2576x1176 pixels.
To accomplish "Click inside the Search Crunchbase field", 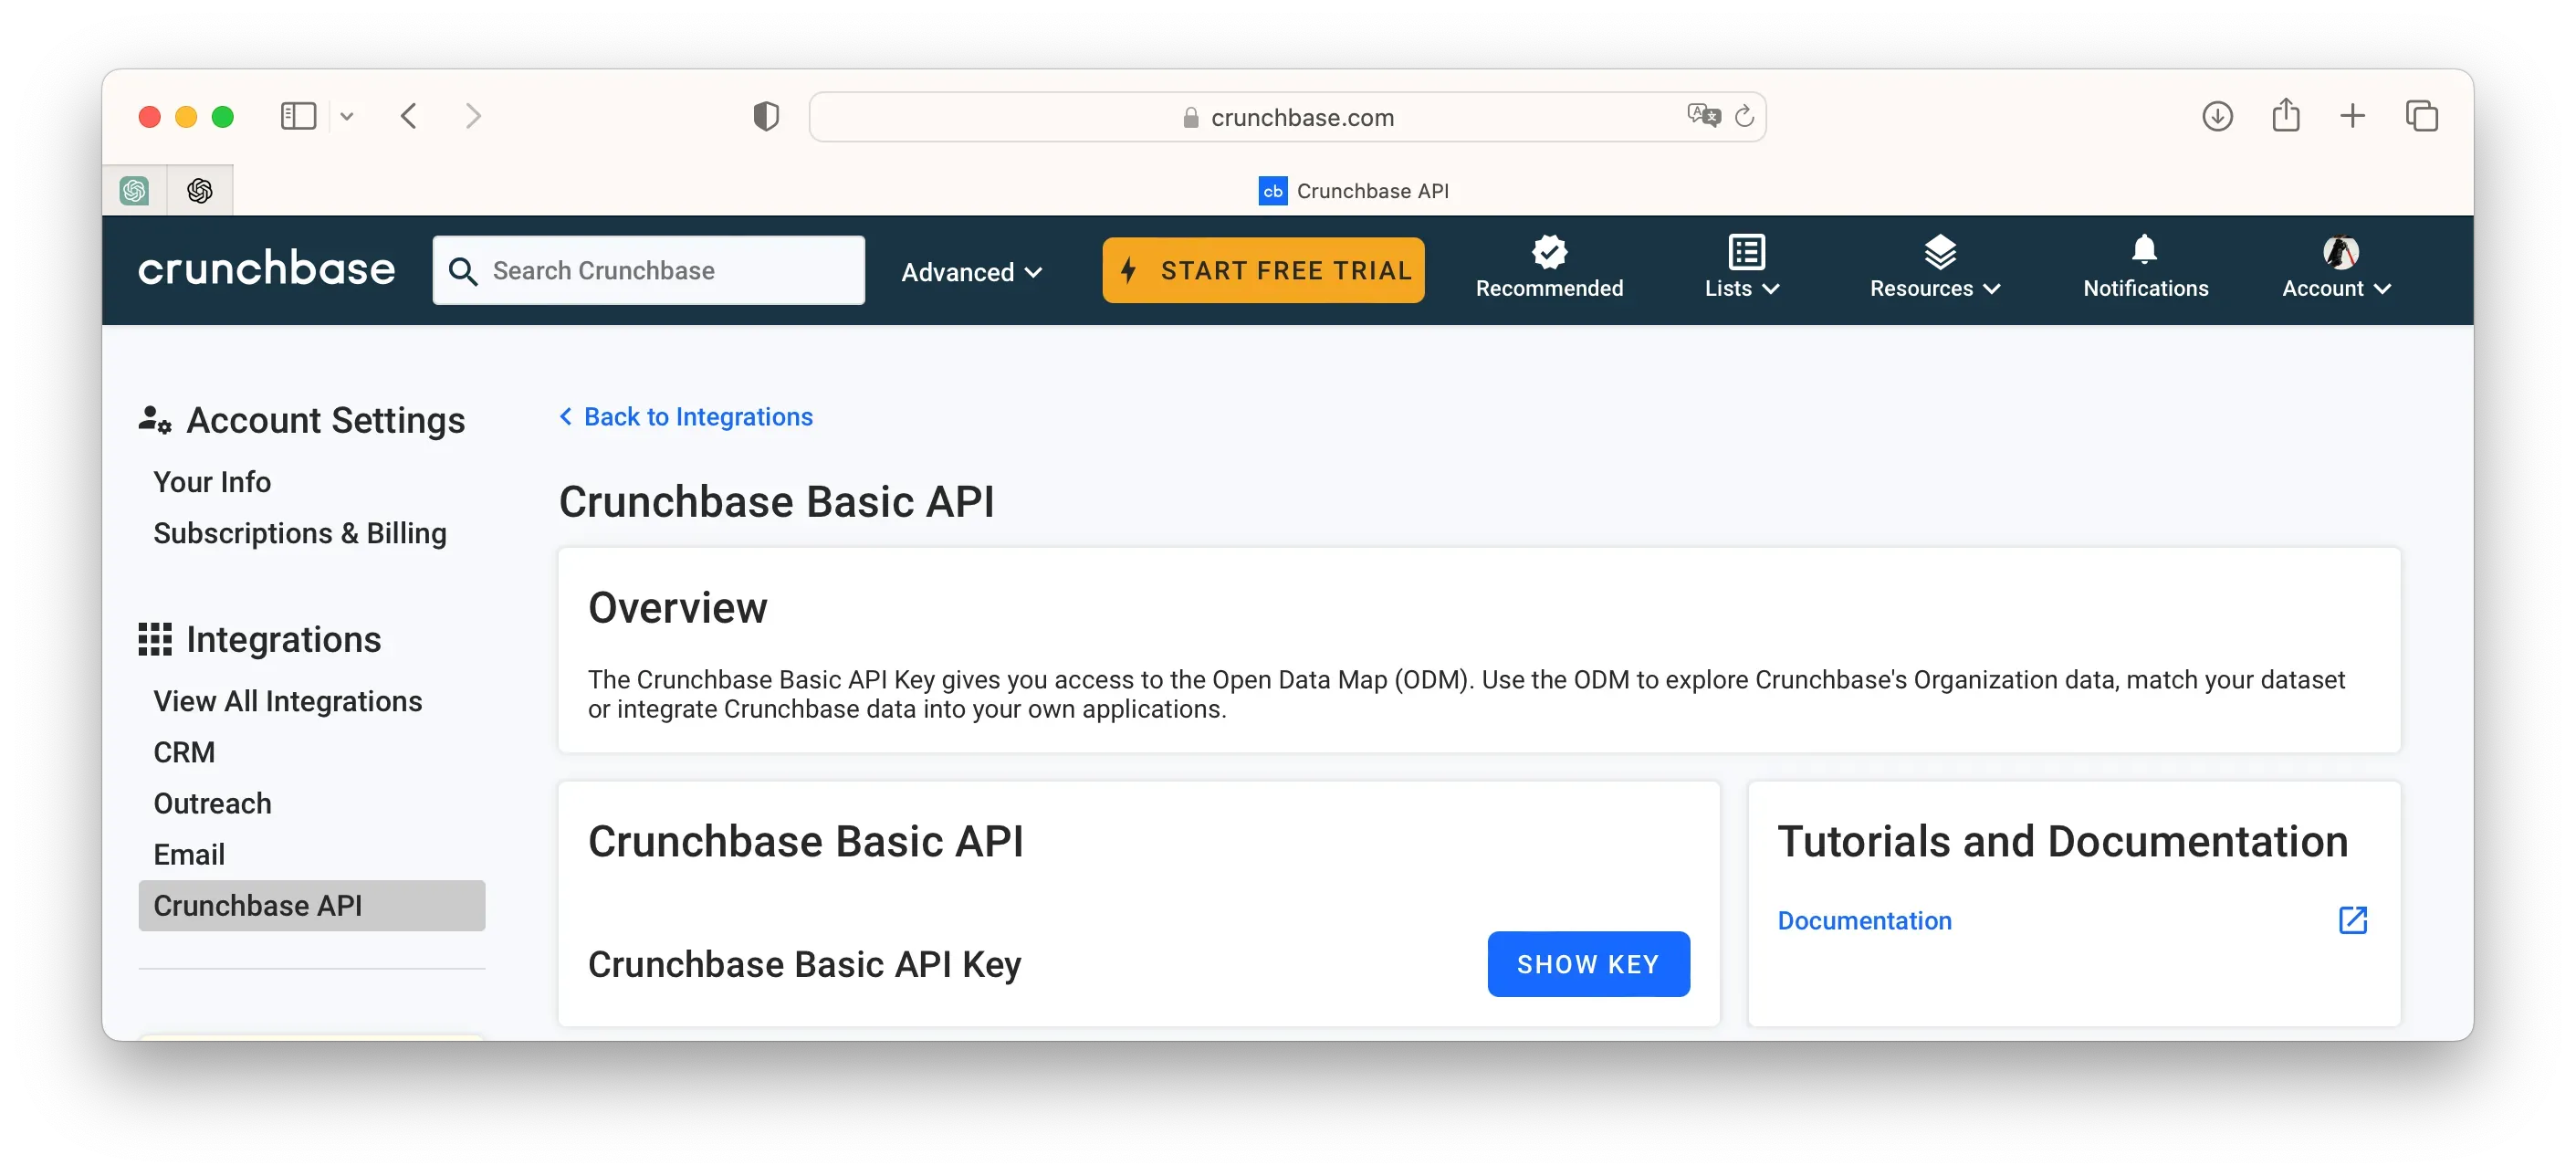I will tap(650, 270).
